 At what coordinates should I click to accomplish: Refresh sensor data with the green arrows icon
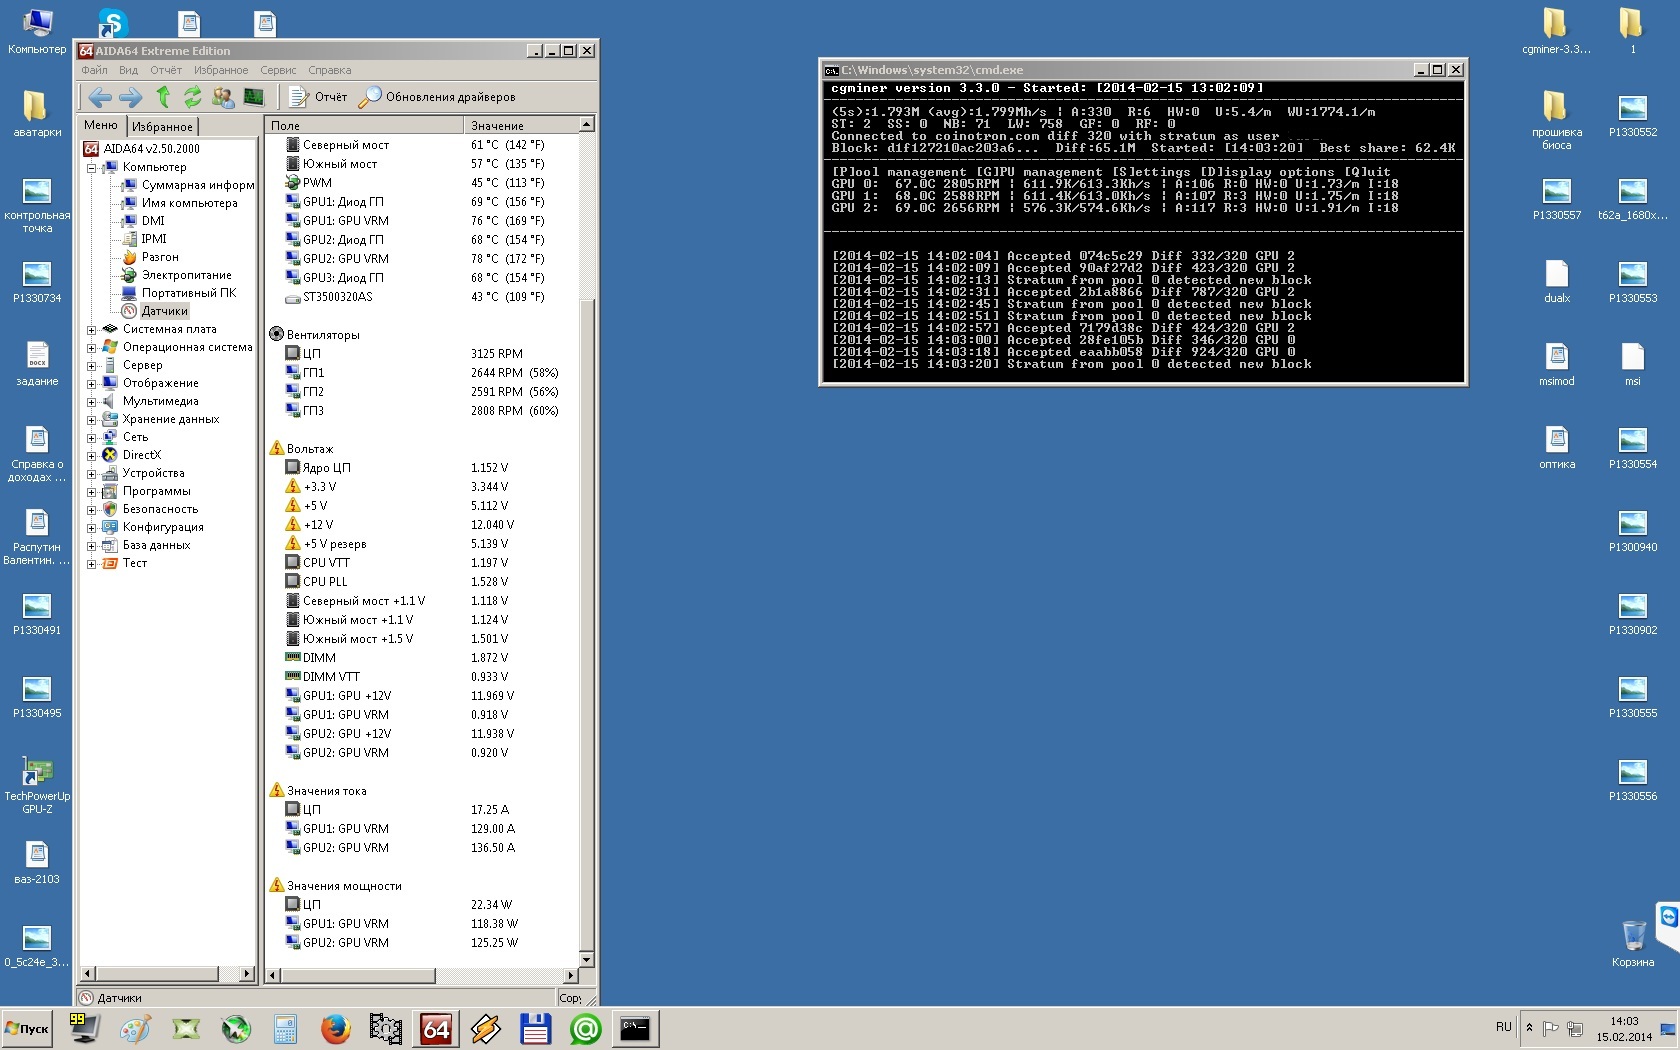(192, 97)
